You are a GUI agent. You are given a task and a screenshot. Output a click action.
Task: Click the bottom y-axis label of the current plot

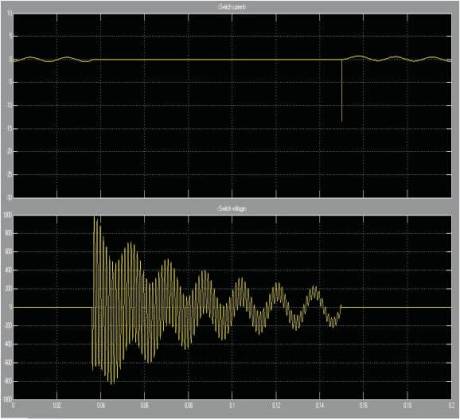click(10, 197)
